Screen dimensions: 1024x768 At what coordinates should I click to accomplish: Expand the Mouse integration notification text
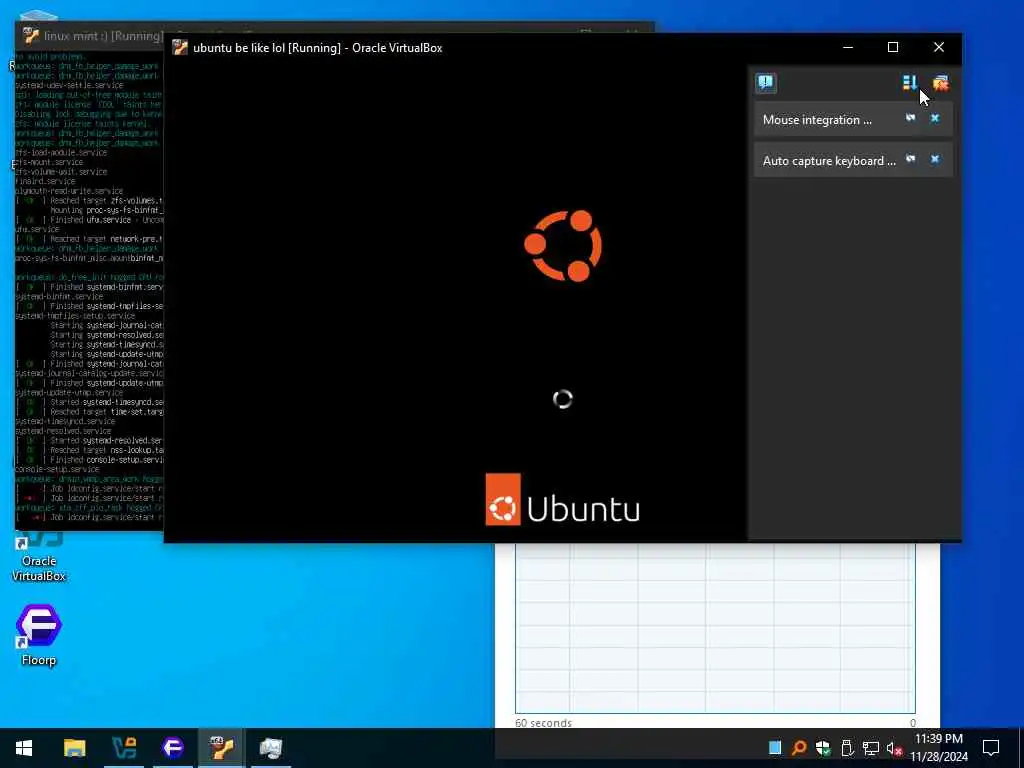[x=817, y=120]
